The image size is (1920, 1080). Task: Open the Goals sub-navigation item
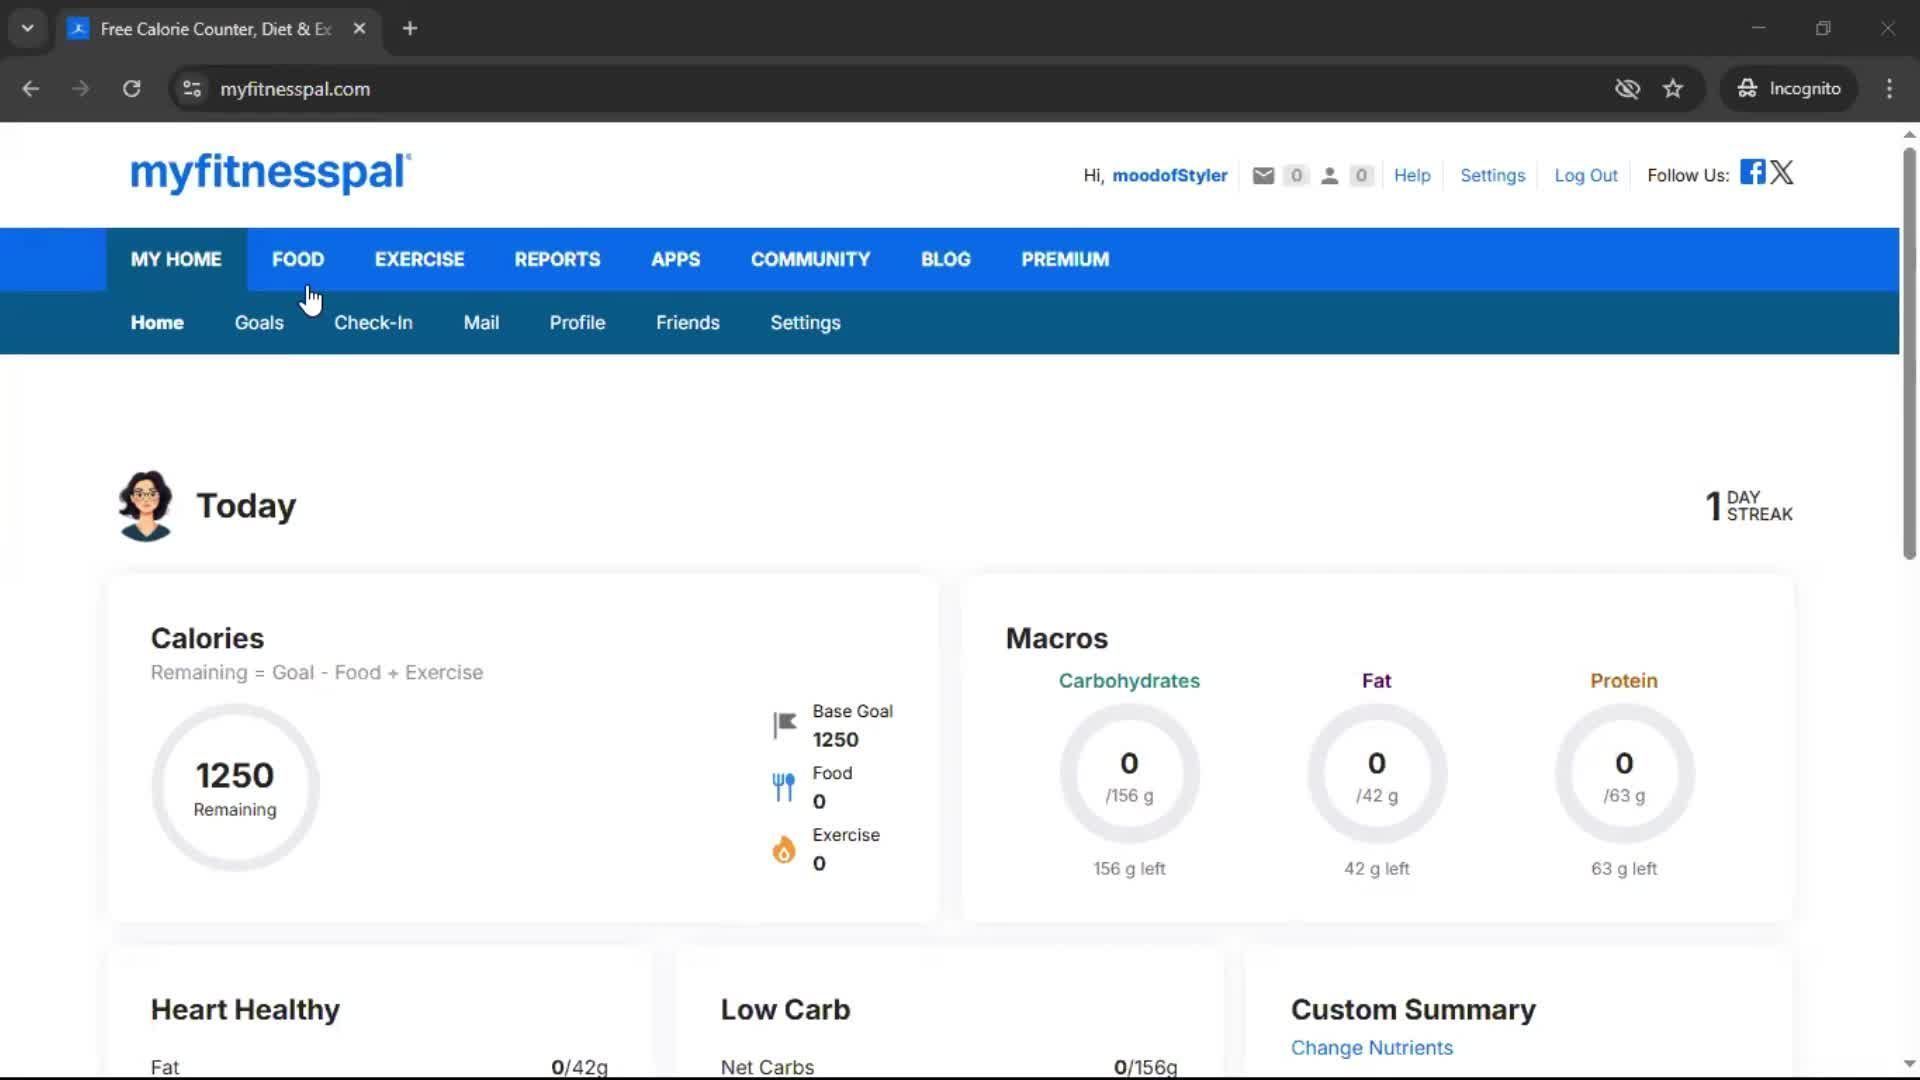point(259,323)
